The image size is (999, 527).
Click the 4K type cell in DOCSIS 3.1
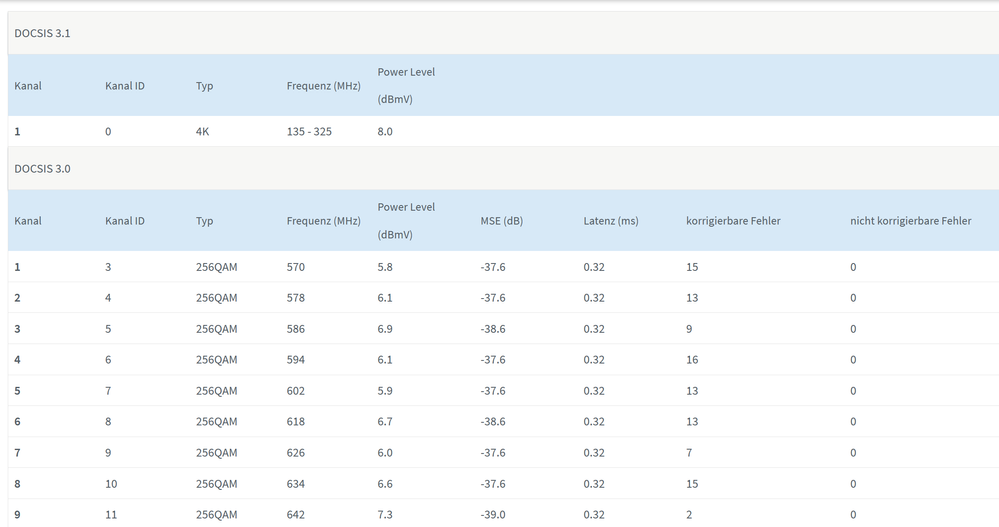(x=202, y=132)
